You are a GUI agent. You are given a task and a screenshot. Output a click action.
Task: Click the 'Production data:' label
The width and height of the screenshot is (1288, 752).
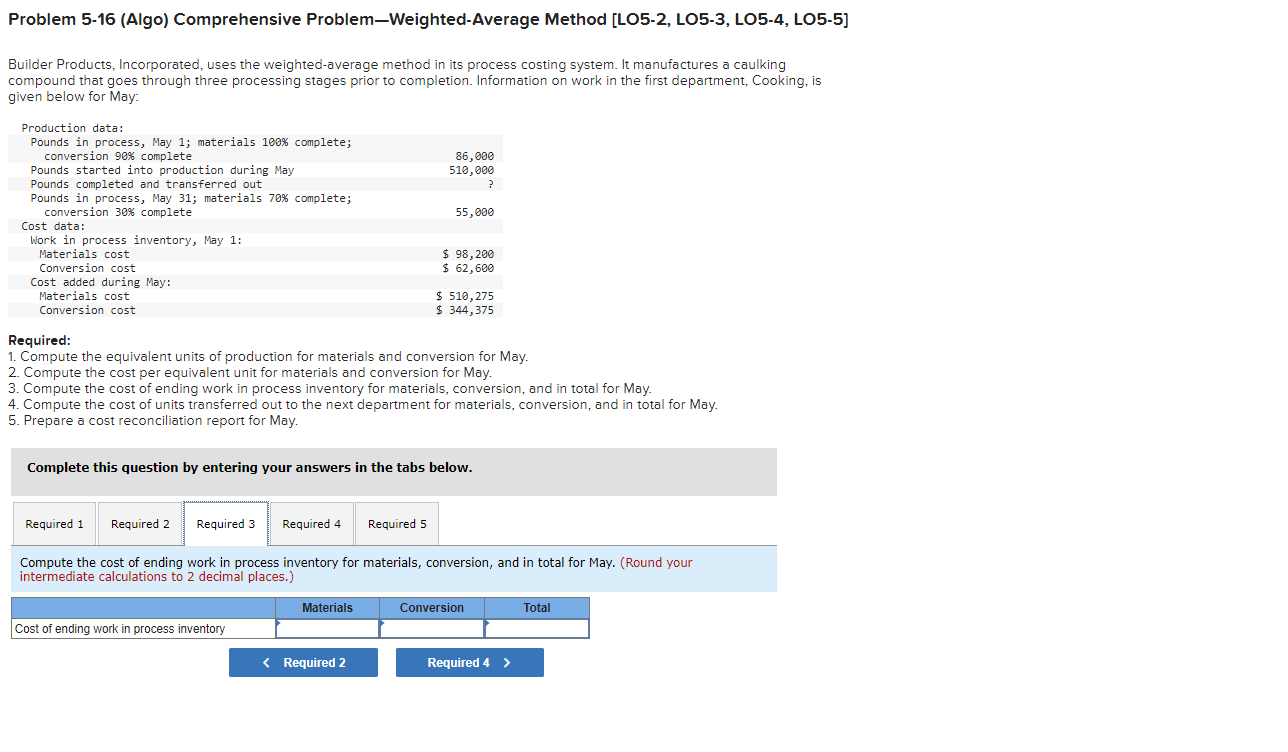click(x=73, y=129)
